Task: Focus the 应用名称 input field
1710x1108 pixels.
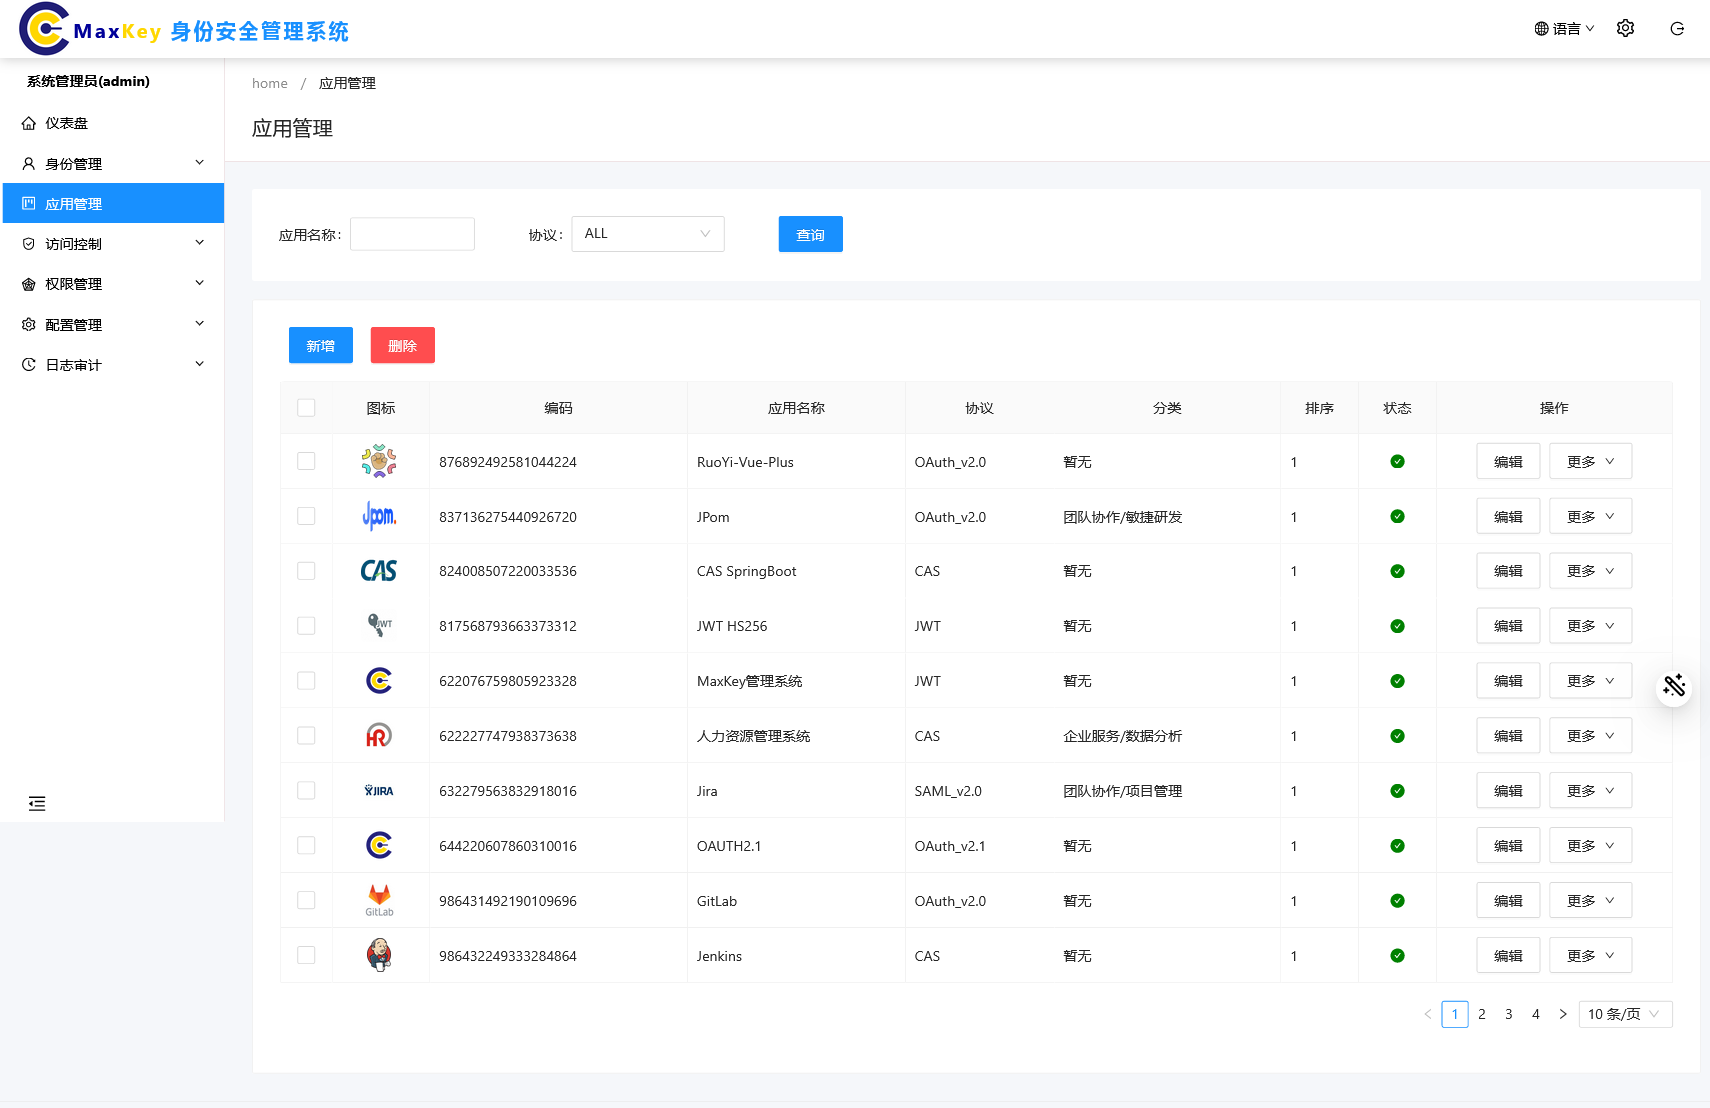Action: (412, 234)
